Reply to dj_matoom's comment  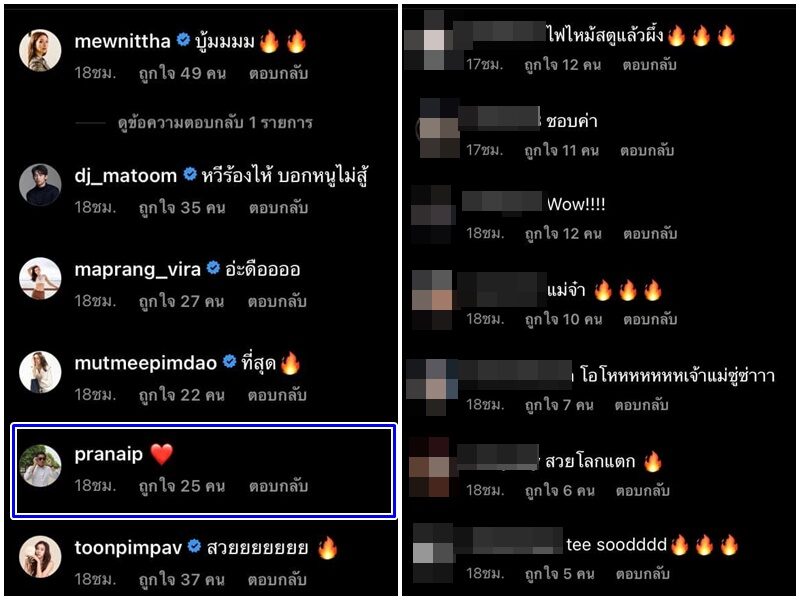[278, 208]
